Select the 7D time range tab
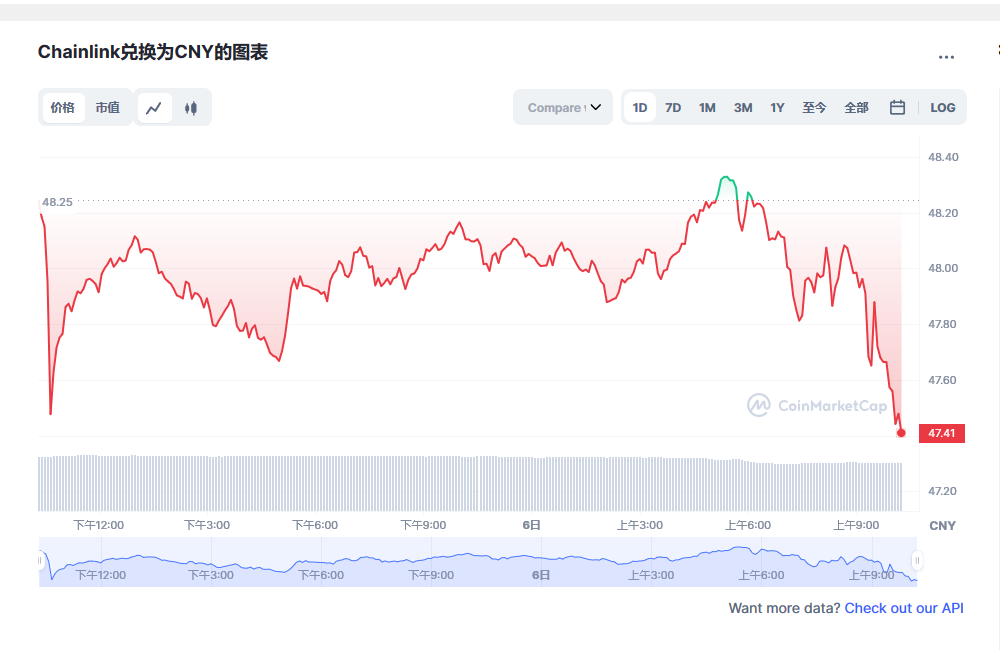Viewport: 1000px width, 650px height. click(x=673, y=107)
